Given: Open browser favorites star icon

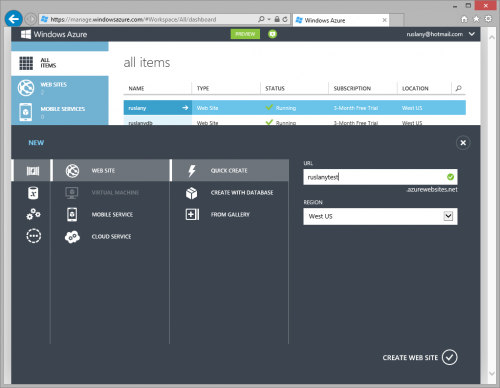Looking at the screenshot, I should click(x=476, y=19).
